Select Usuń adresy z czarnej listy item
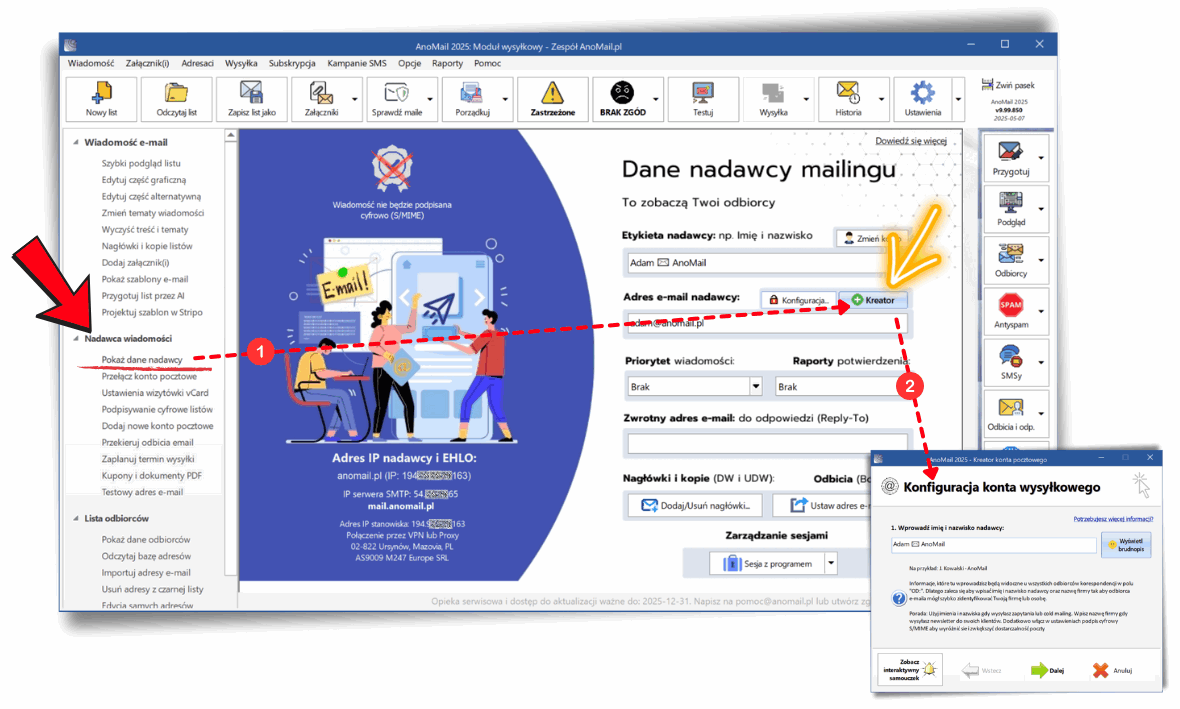 click(152, 589)
